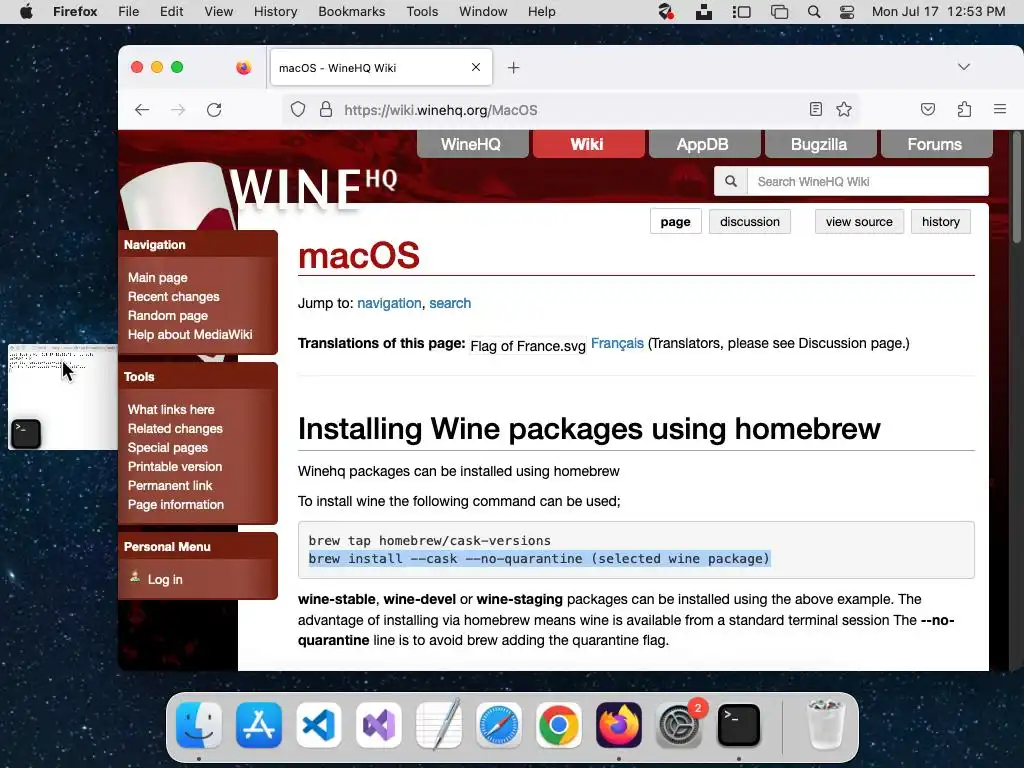Open the tracking protection shield icon
Image resolution: width=1024 pixels, height=768 pixels.
[298, 110]
